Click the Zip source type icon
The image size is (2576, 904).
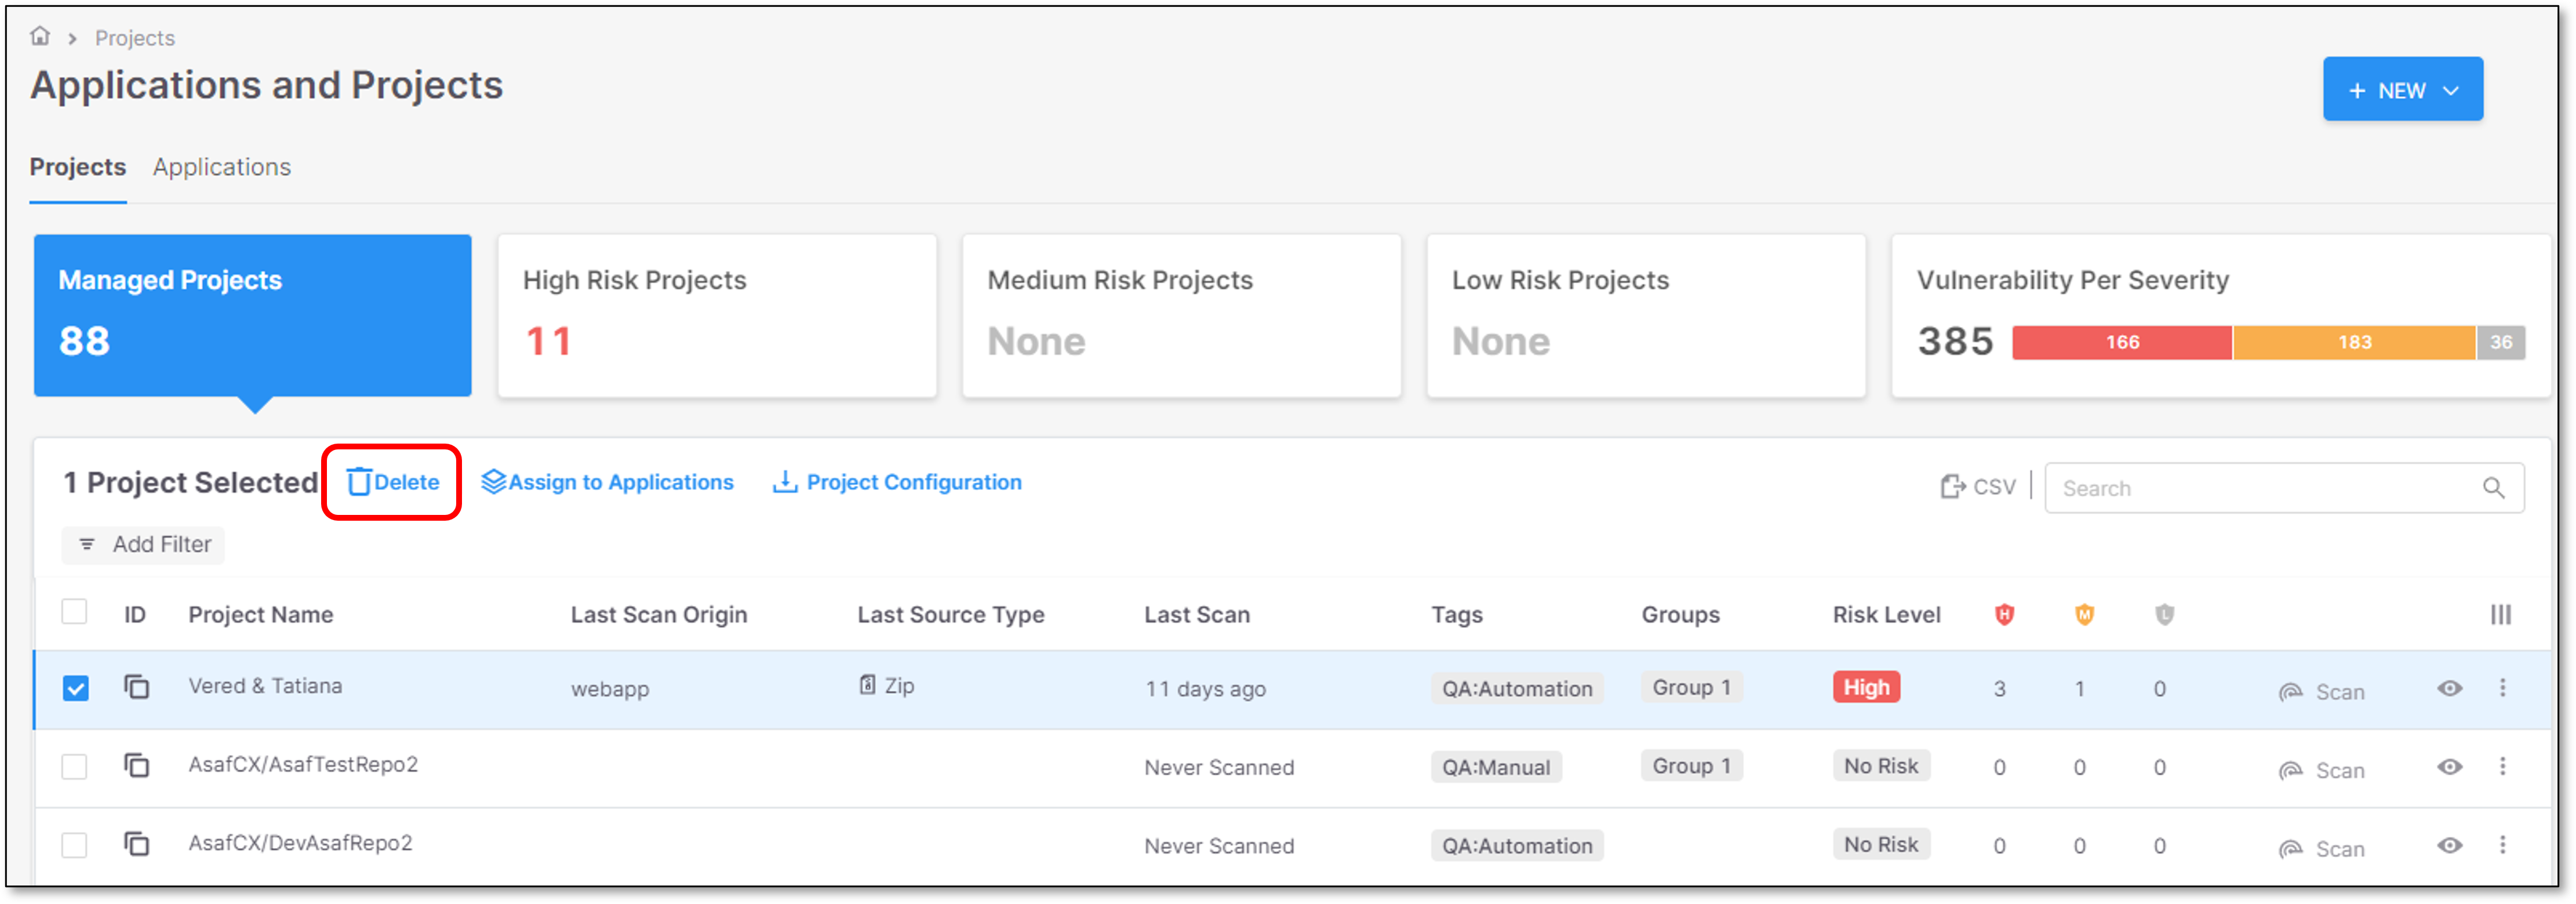pos(867,685)
